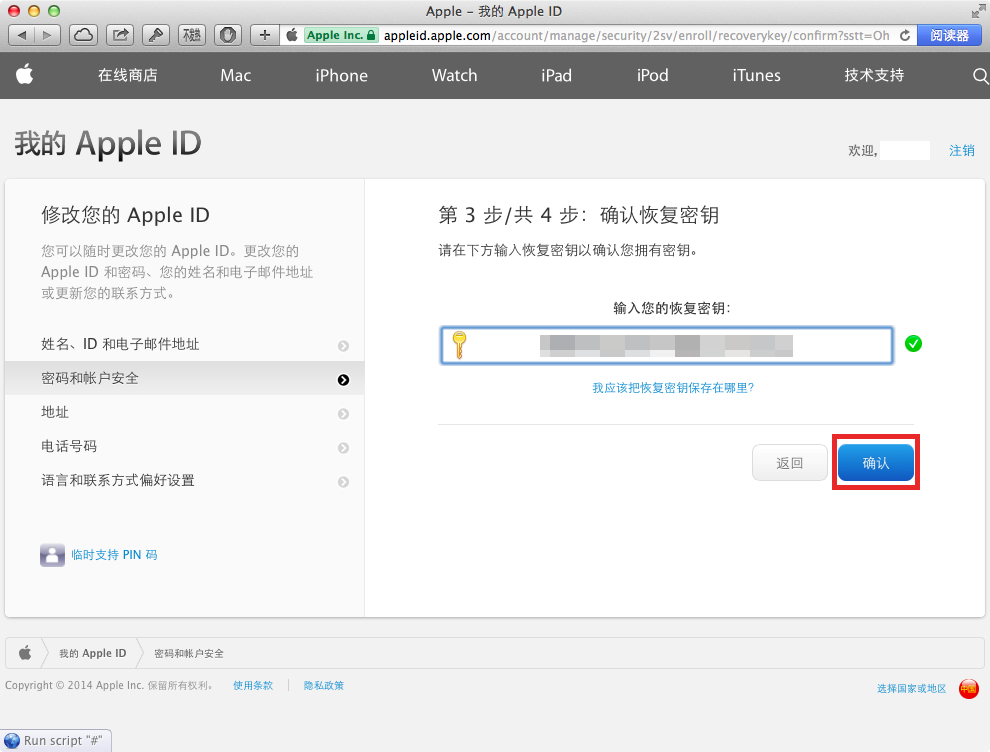Expand arrow beside 姓名、ID 和电子邮件地址

point(343,345)
